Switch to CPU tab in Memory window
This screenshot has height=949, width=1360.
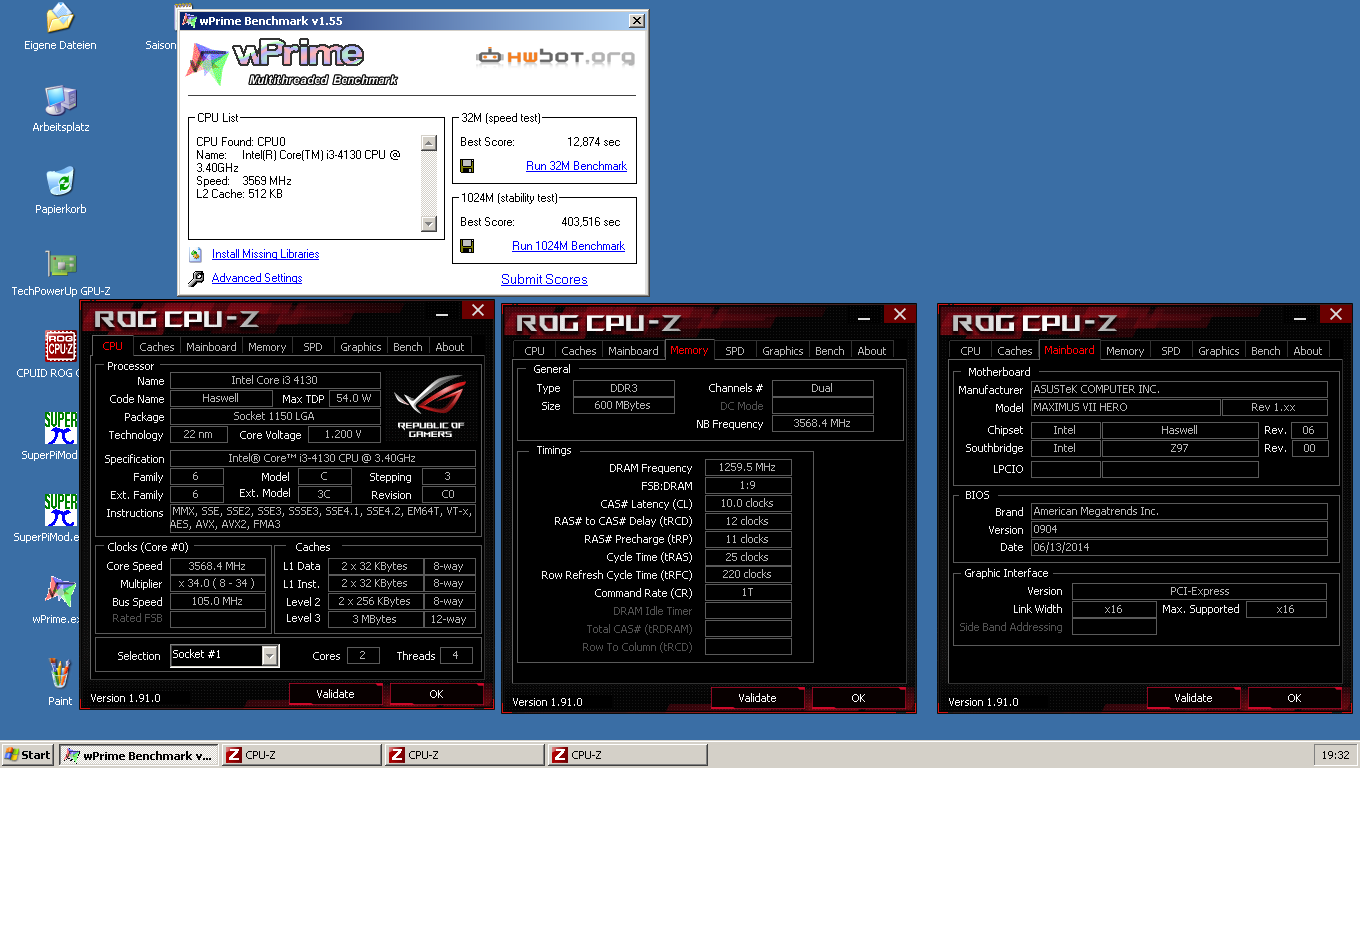coord(535,351)
